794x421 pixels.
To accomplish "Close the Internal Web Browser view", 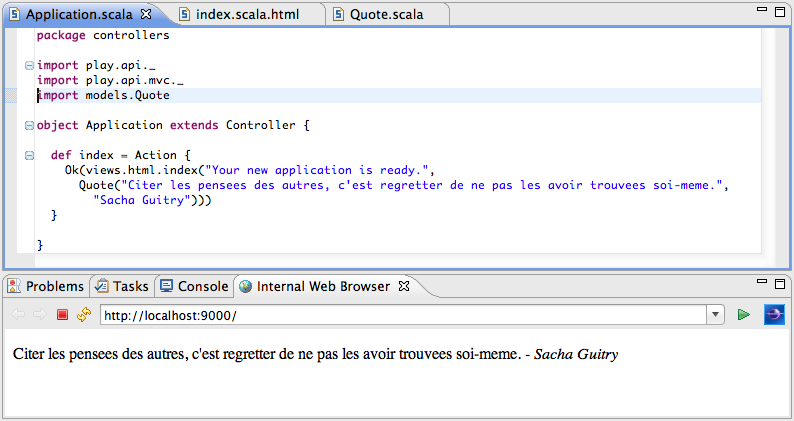I will 404,286.
